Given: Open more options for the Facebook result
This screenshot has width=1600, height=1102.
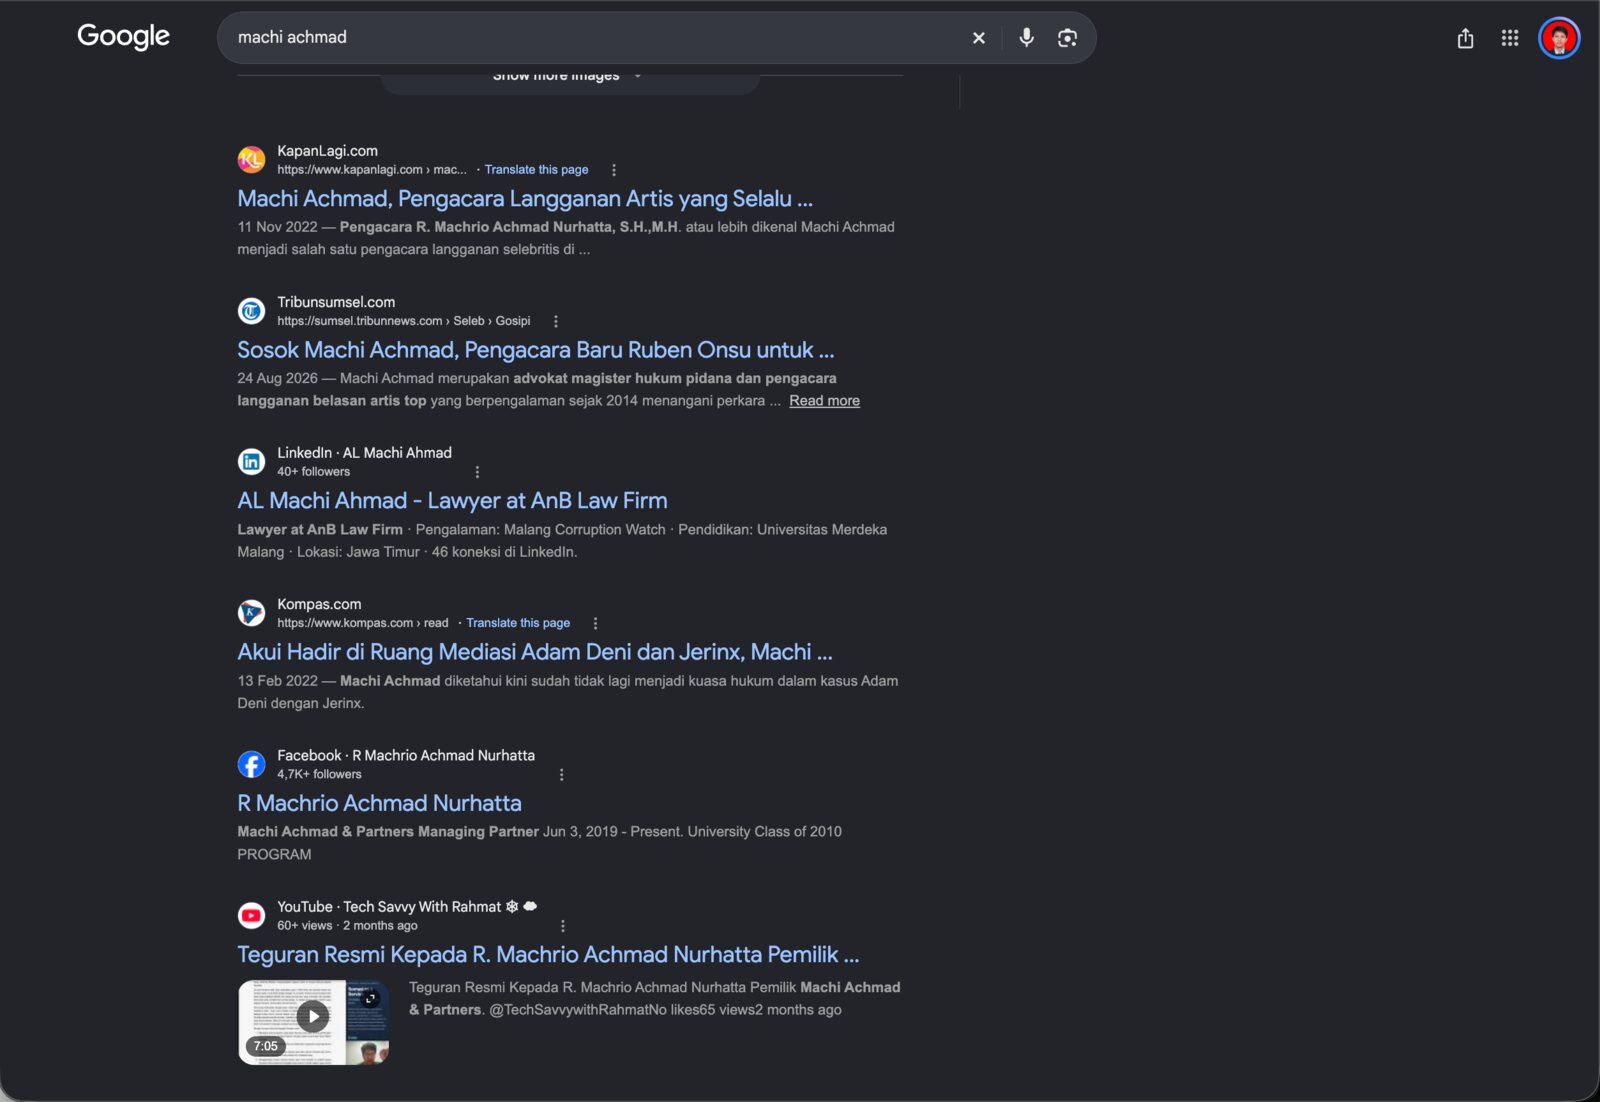Looking at the screenshot, I should point(562,775).
